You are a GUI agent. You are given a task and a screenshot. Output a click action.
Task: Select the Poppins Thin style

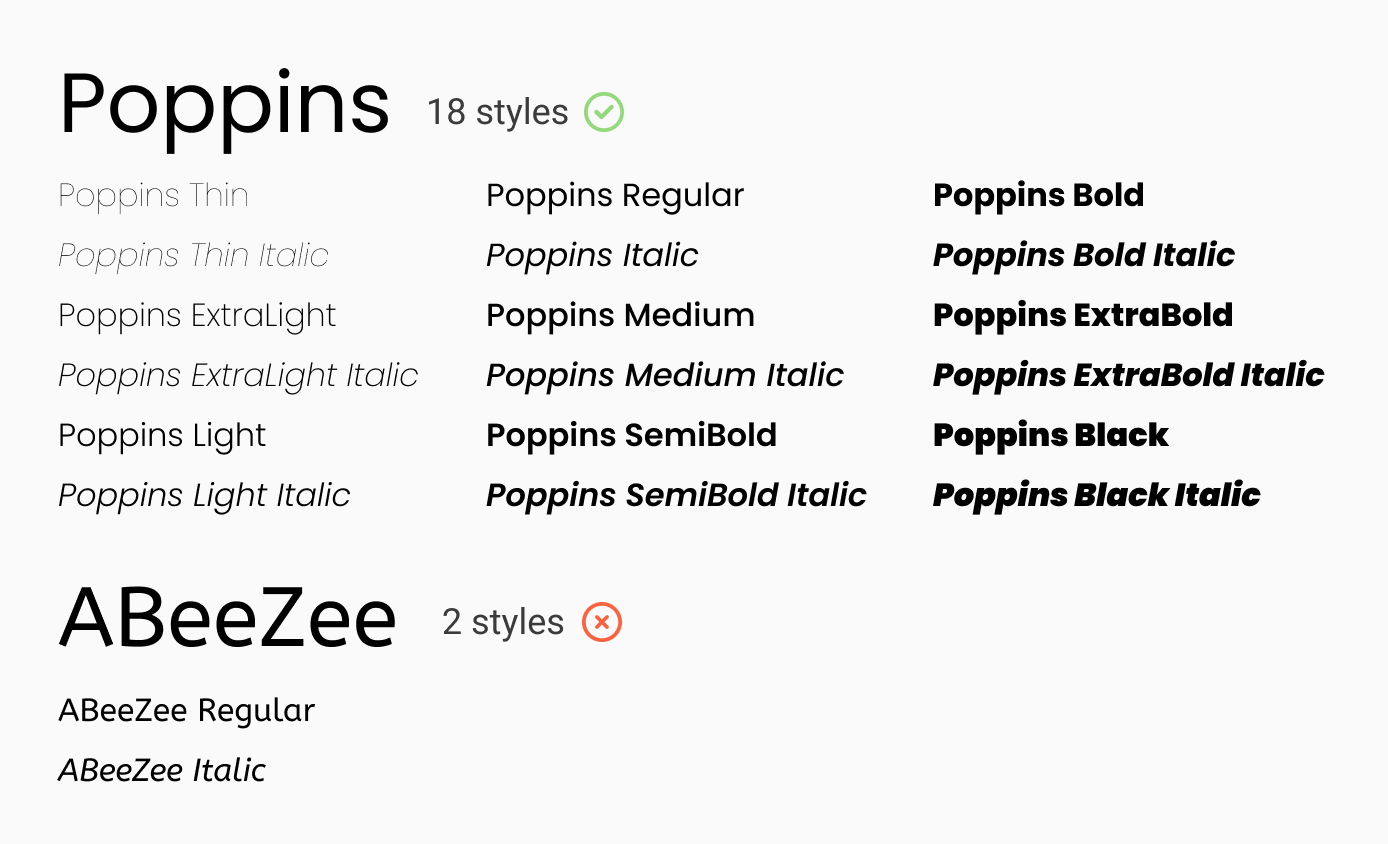(x=154, y=196)
